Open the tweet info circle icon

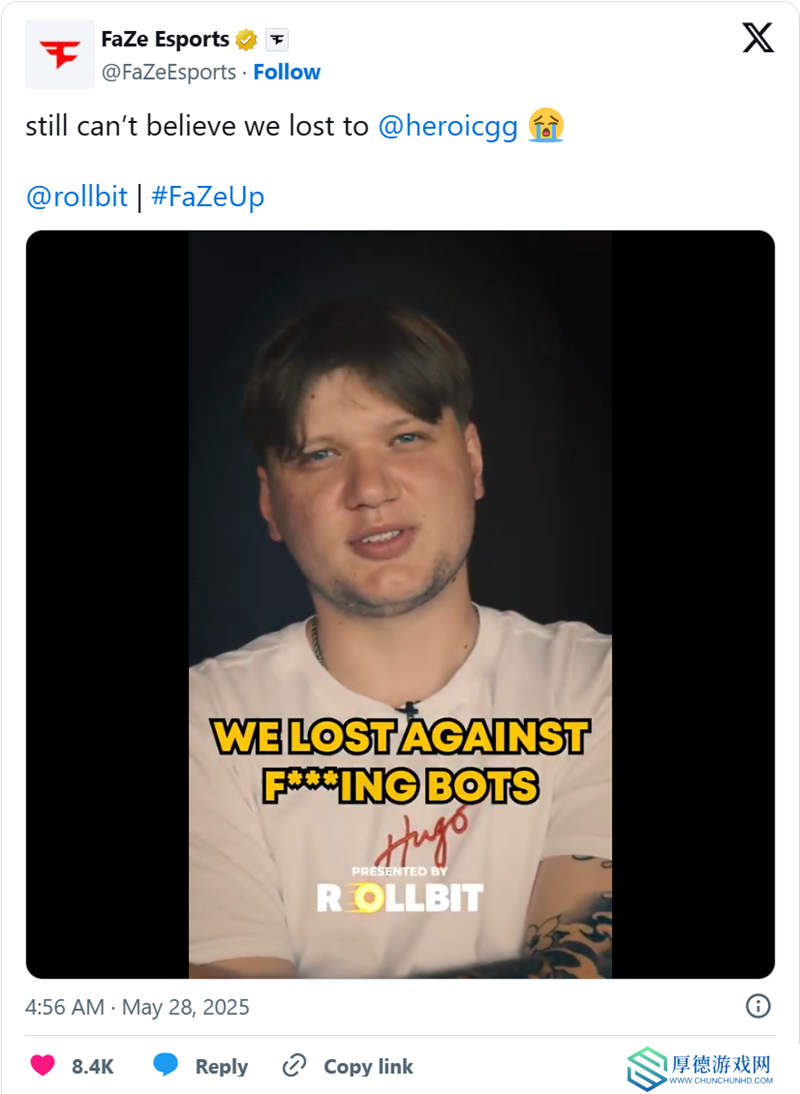(758, 1006)
